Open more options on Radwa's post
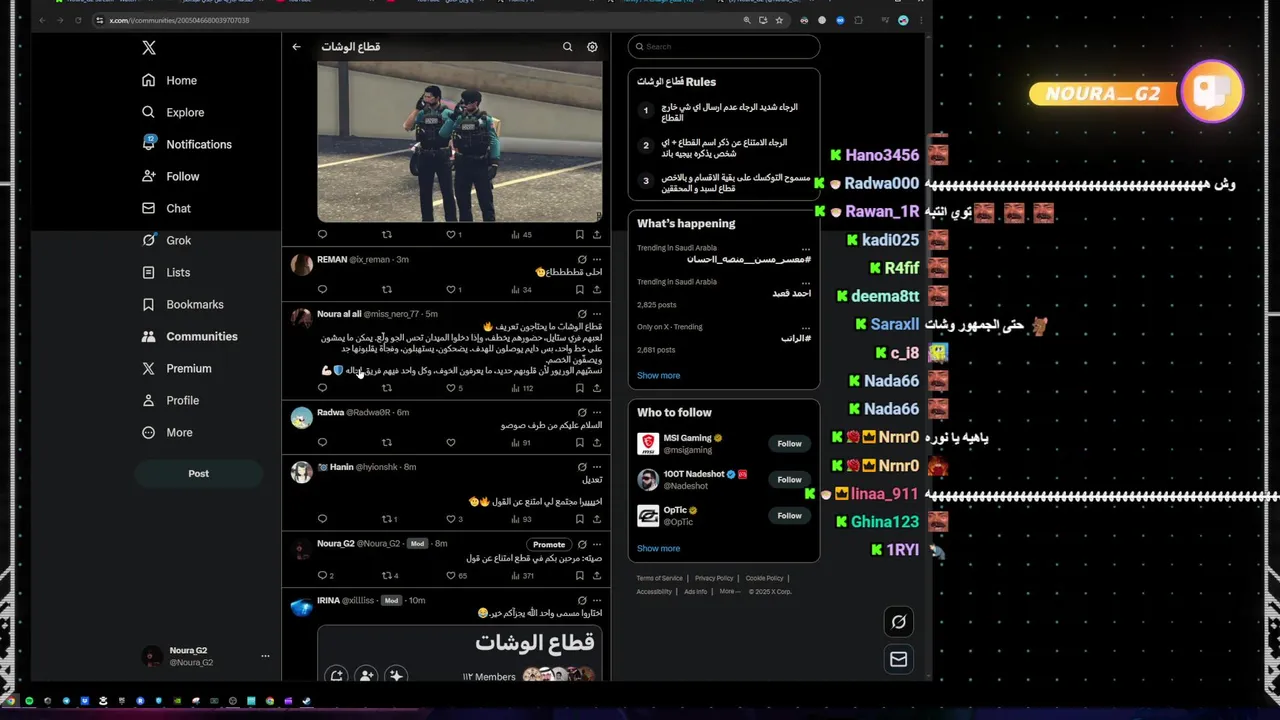Image resolution: width=1280 pixels, height=720 pixels. pyautogui.click(x=597, y=412)
